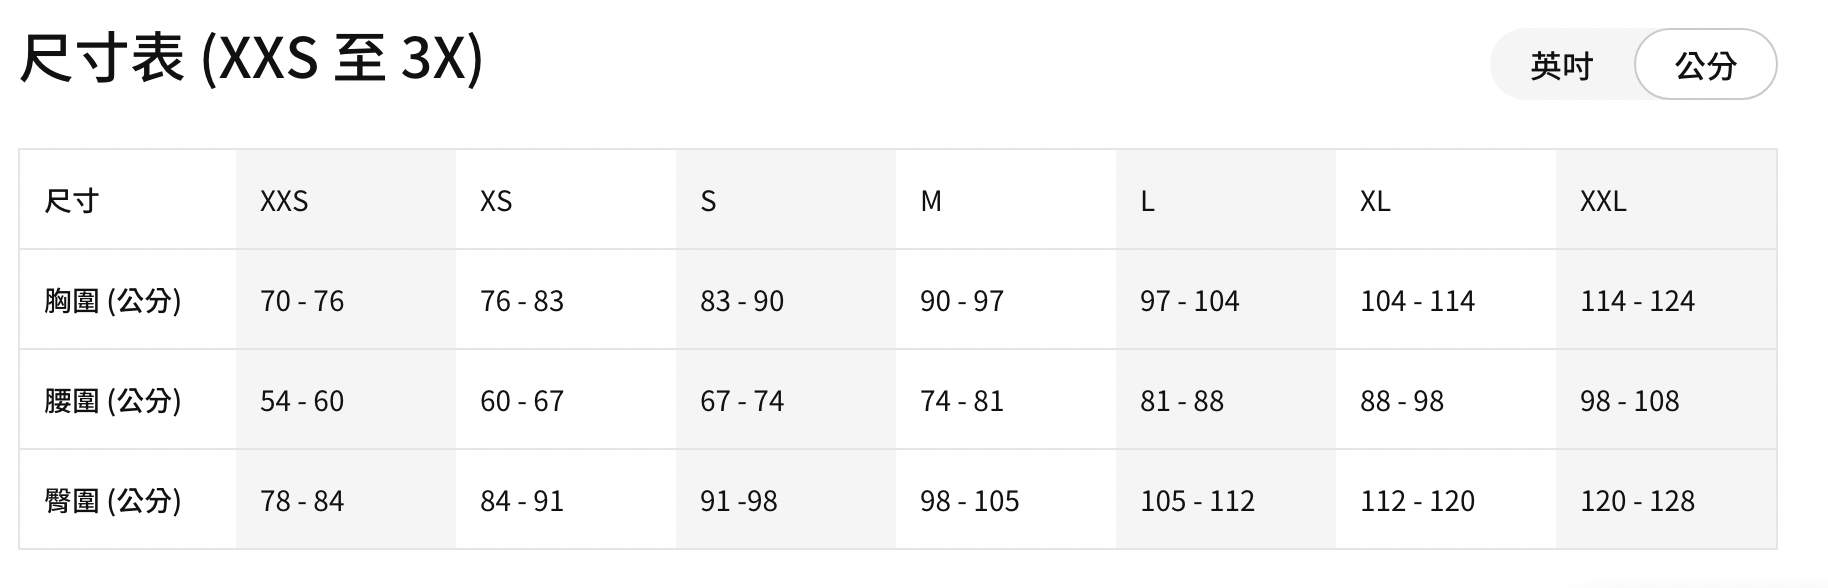1828x588 pixels.
Task: Click the XL size column header
Action: pyautogui.click(x=1375, y=201)
